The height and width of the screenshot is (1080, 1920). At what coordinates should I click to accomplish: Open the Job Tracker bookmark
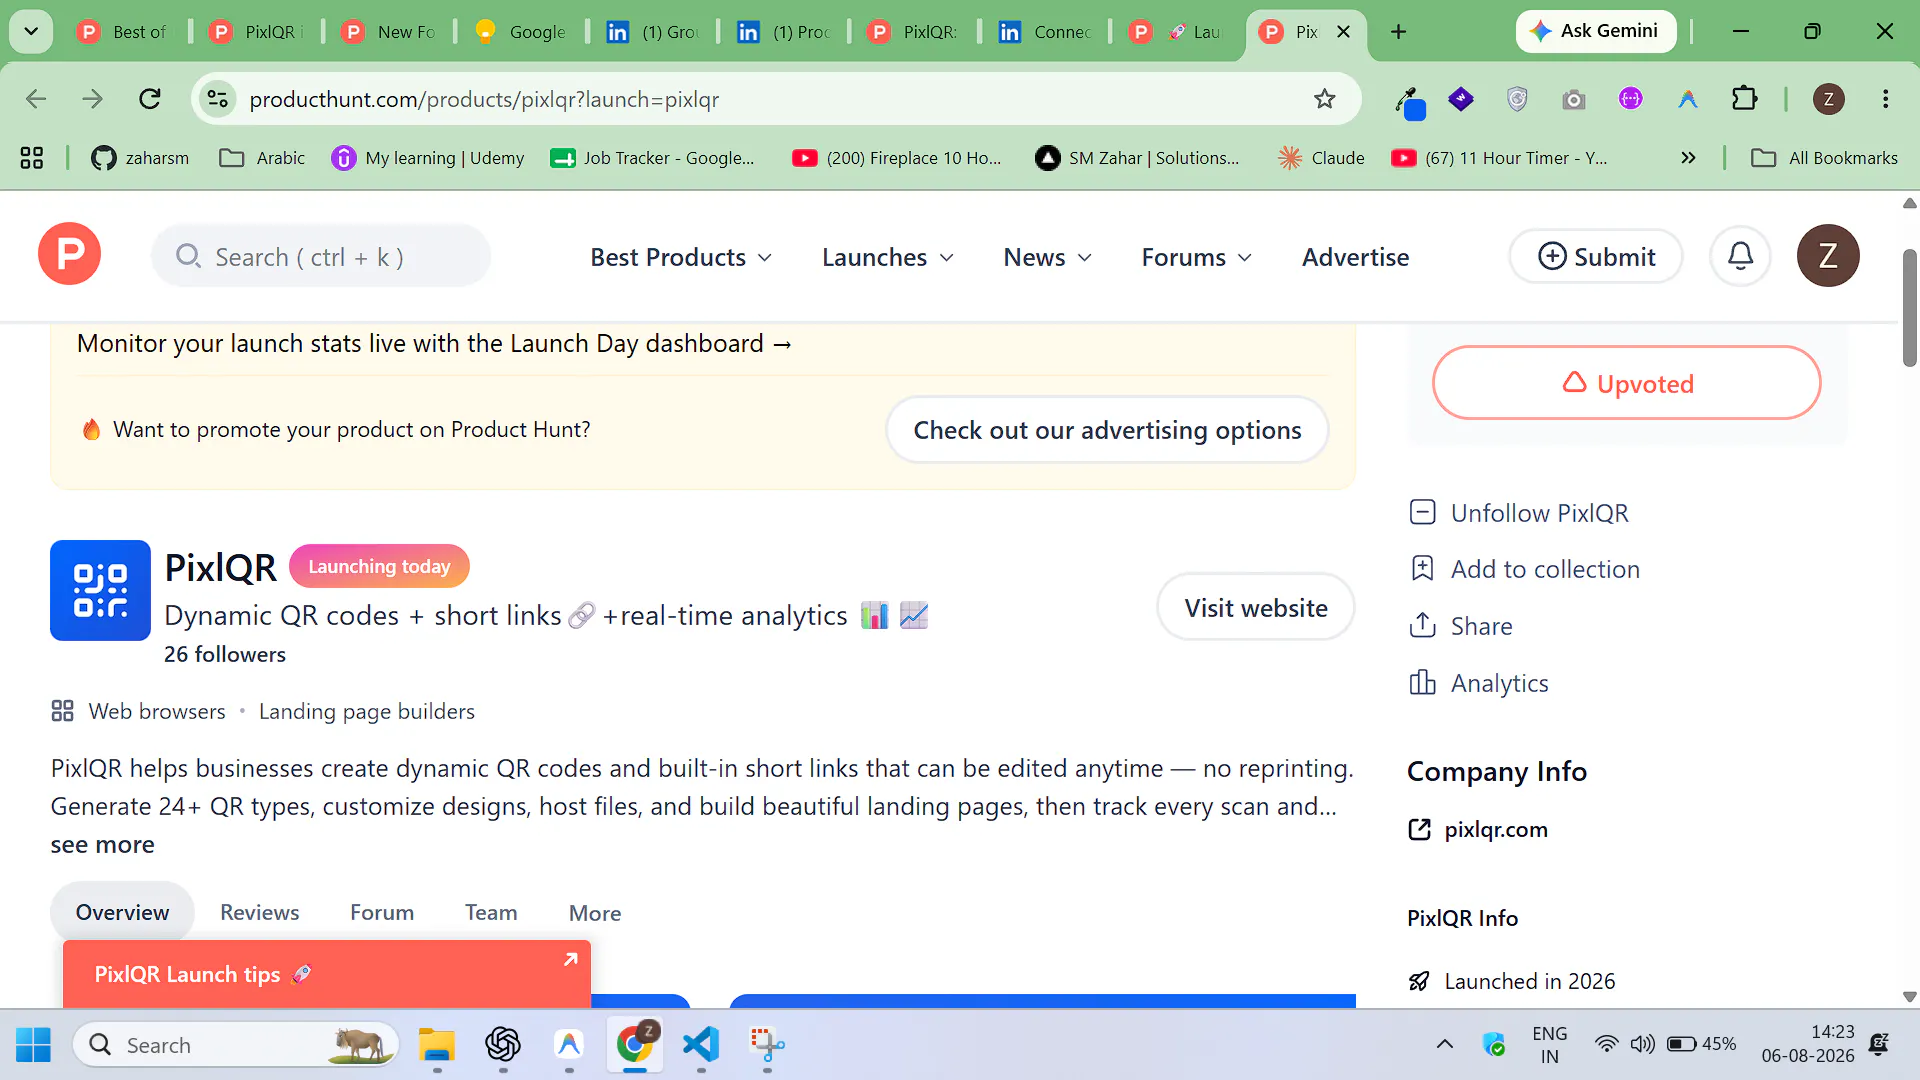click(652, 158)
